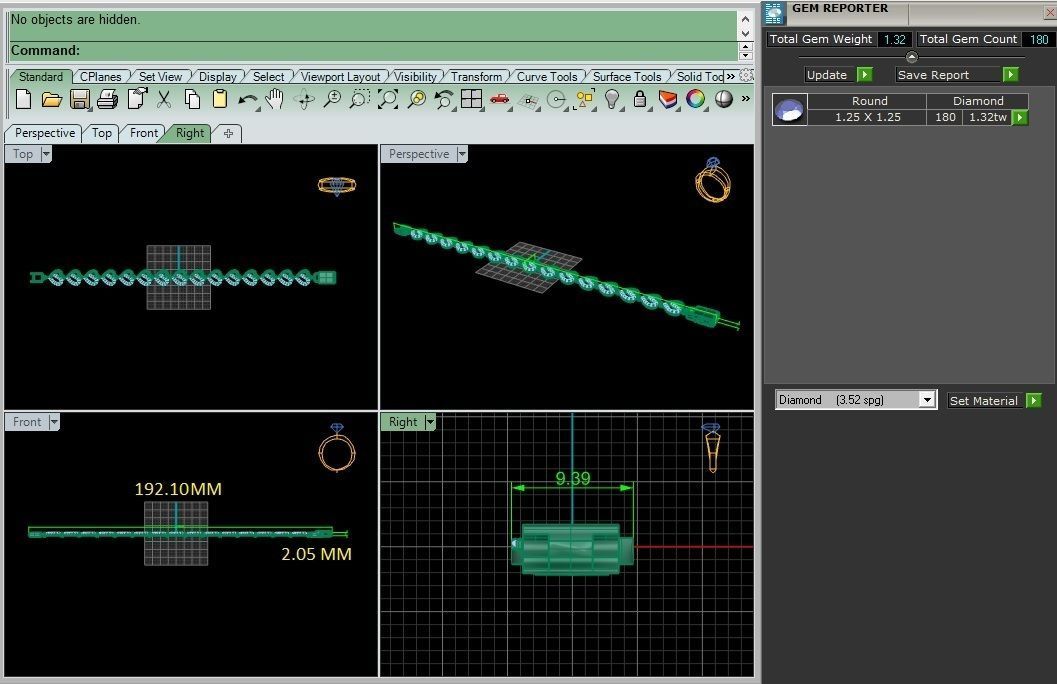Open Document Properties icon
Viewport: 1057px width, 684px height.
coord(137,100)
